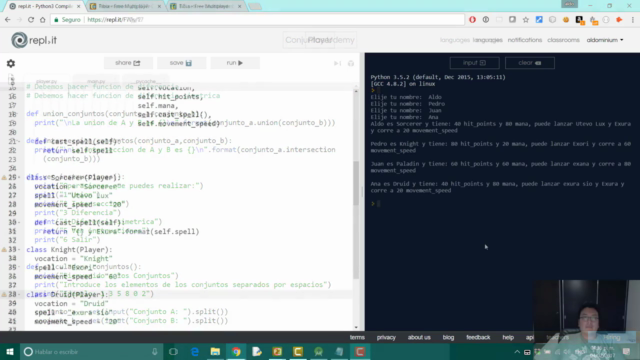Open Task View on the taskbar

pyautogui.click(x=173, y=352)
